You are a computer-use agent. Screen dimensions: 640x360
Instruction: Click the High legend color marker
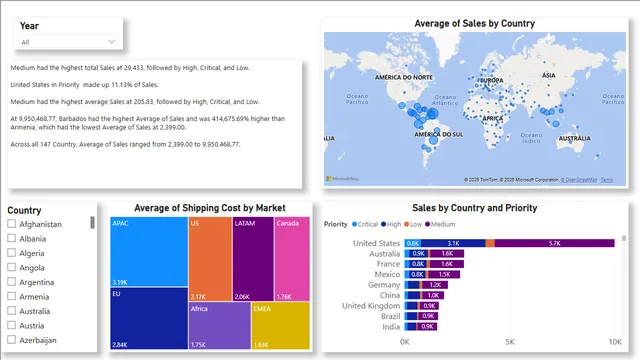coord(383,224)
